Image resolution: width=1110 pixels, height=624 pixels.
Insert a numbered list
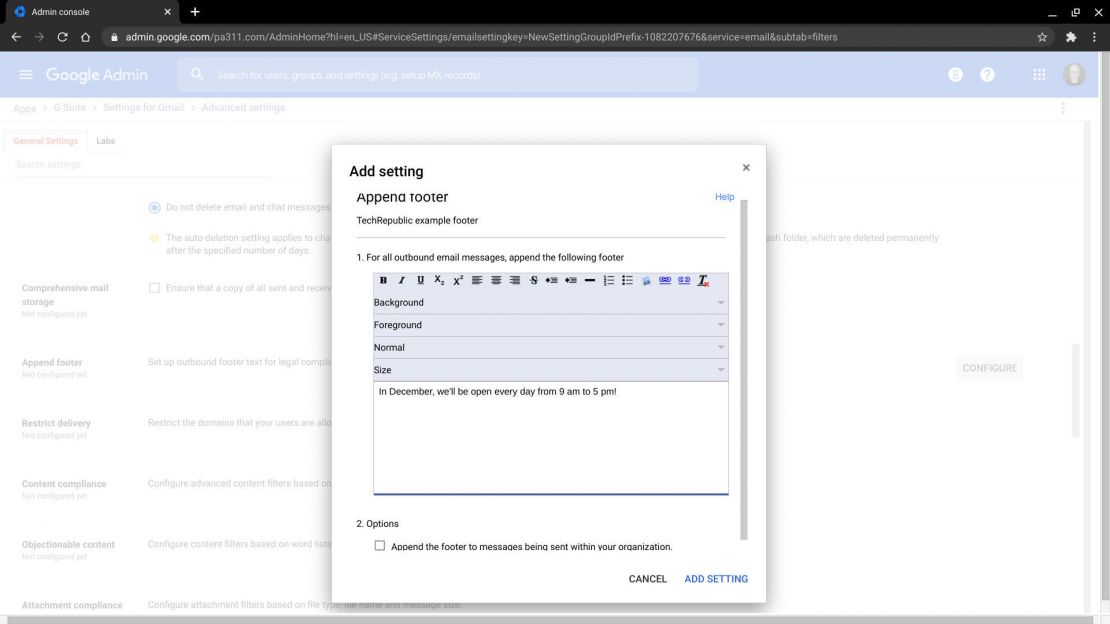click(608, 279)
